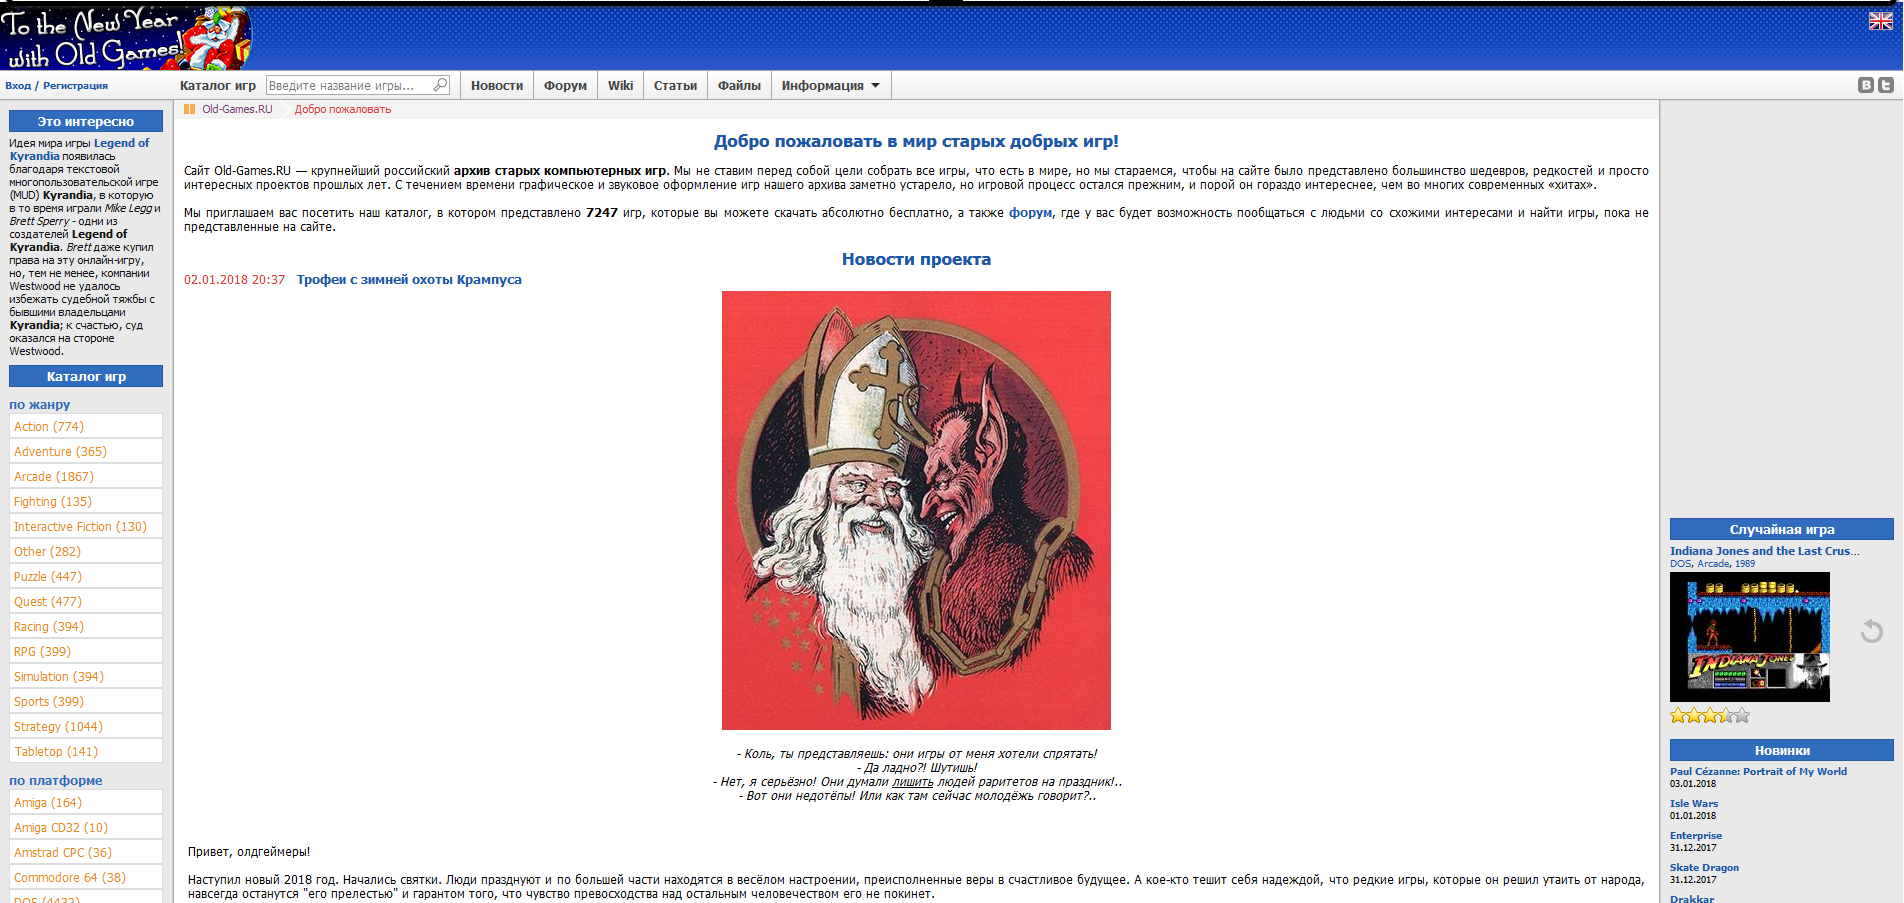Screen dimensions: 1904x903
Task: Click the Каталог игр blue sidebar header
Action: pyautogui.click(x=86, y=376)
